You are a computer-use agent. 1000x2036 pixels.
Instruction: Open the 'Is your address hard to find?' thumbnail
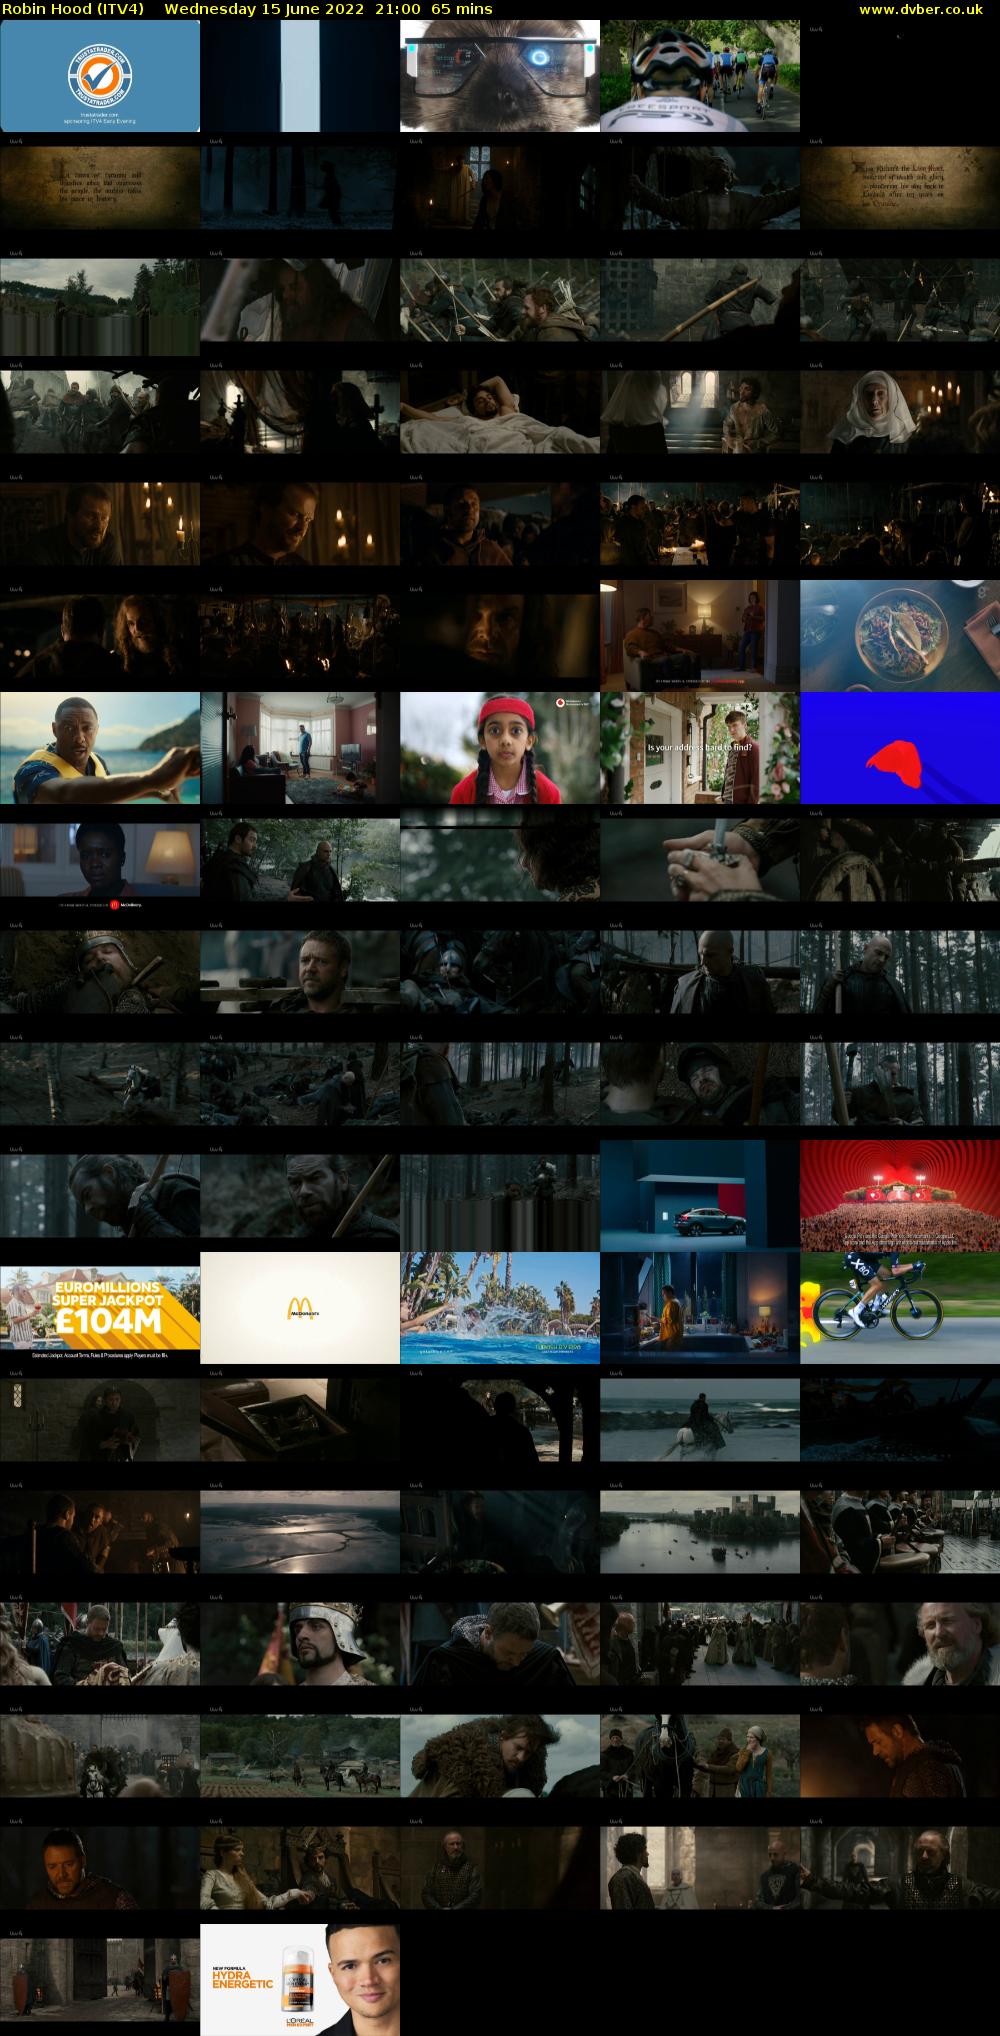coord(700,748)
